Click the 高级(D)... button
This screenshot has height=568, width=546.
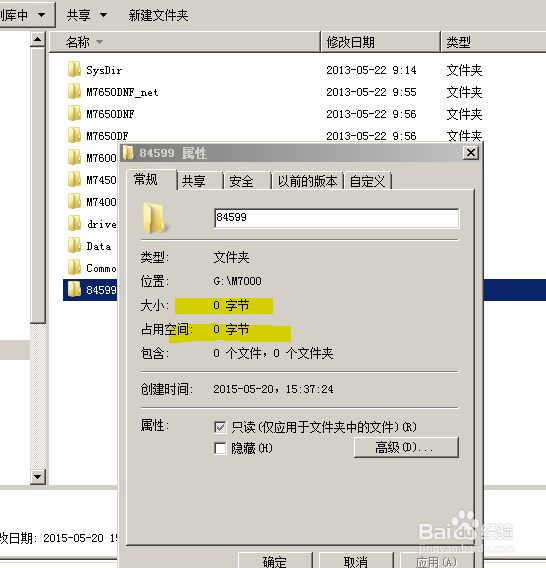click(406, 447)
